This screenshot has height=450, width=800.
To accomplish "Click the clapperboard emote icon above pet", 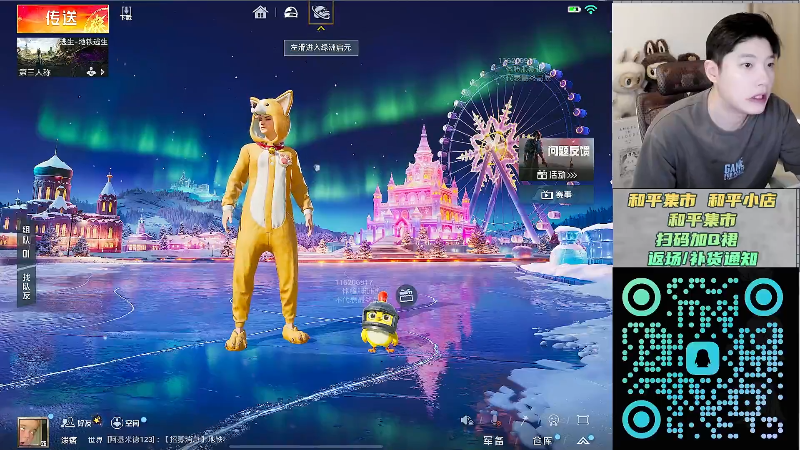I will (x=406, y=294).
